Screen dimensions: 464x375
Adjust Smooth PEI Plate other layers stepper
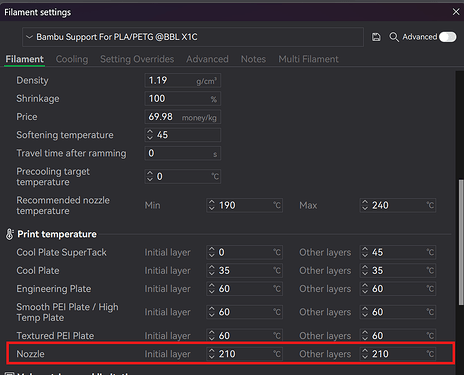click(x=365, y=312)
